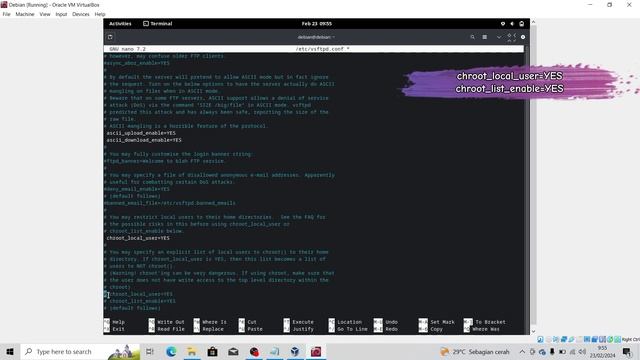The image size is (640, 360).
Task: Click the nano Write Out shortcut label
Action: point(171,322)
